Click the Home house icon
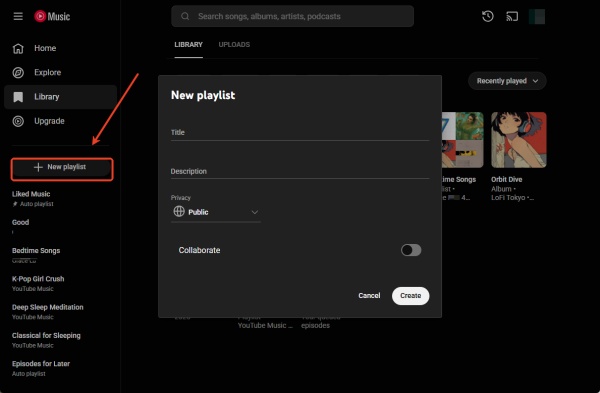This screenshot has height=393, width=600. [x=18, y=49]
